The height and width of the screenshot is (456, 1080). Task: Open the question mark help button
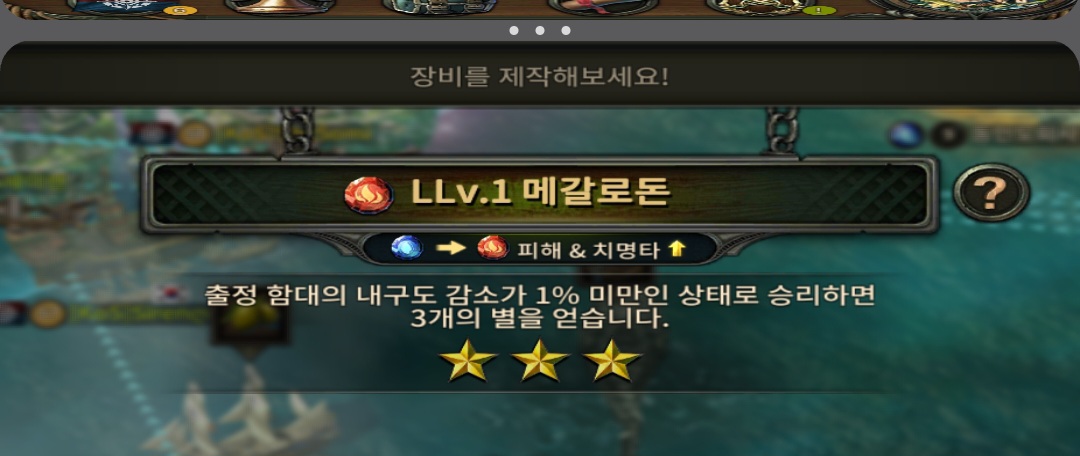click(991, 194)
